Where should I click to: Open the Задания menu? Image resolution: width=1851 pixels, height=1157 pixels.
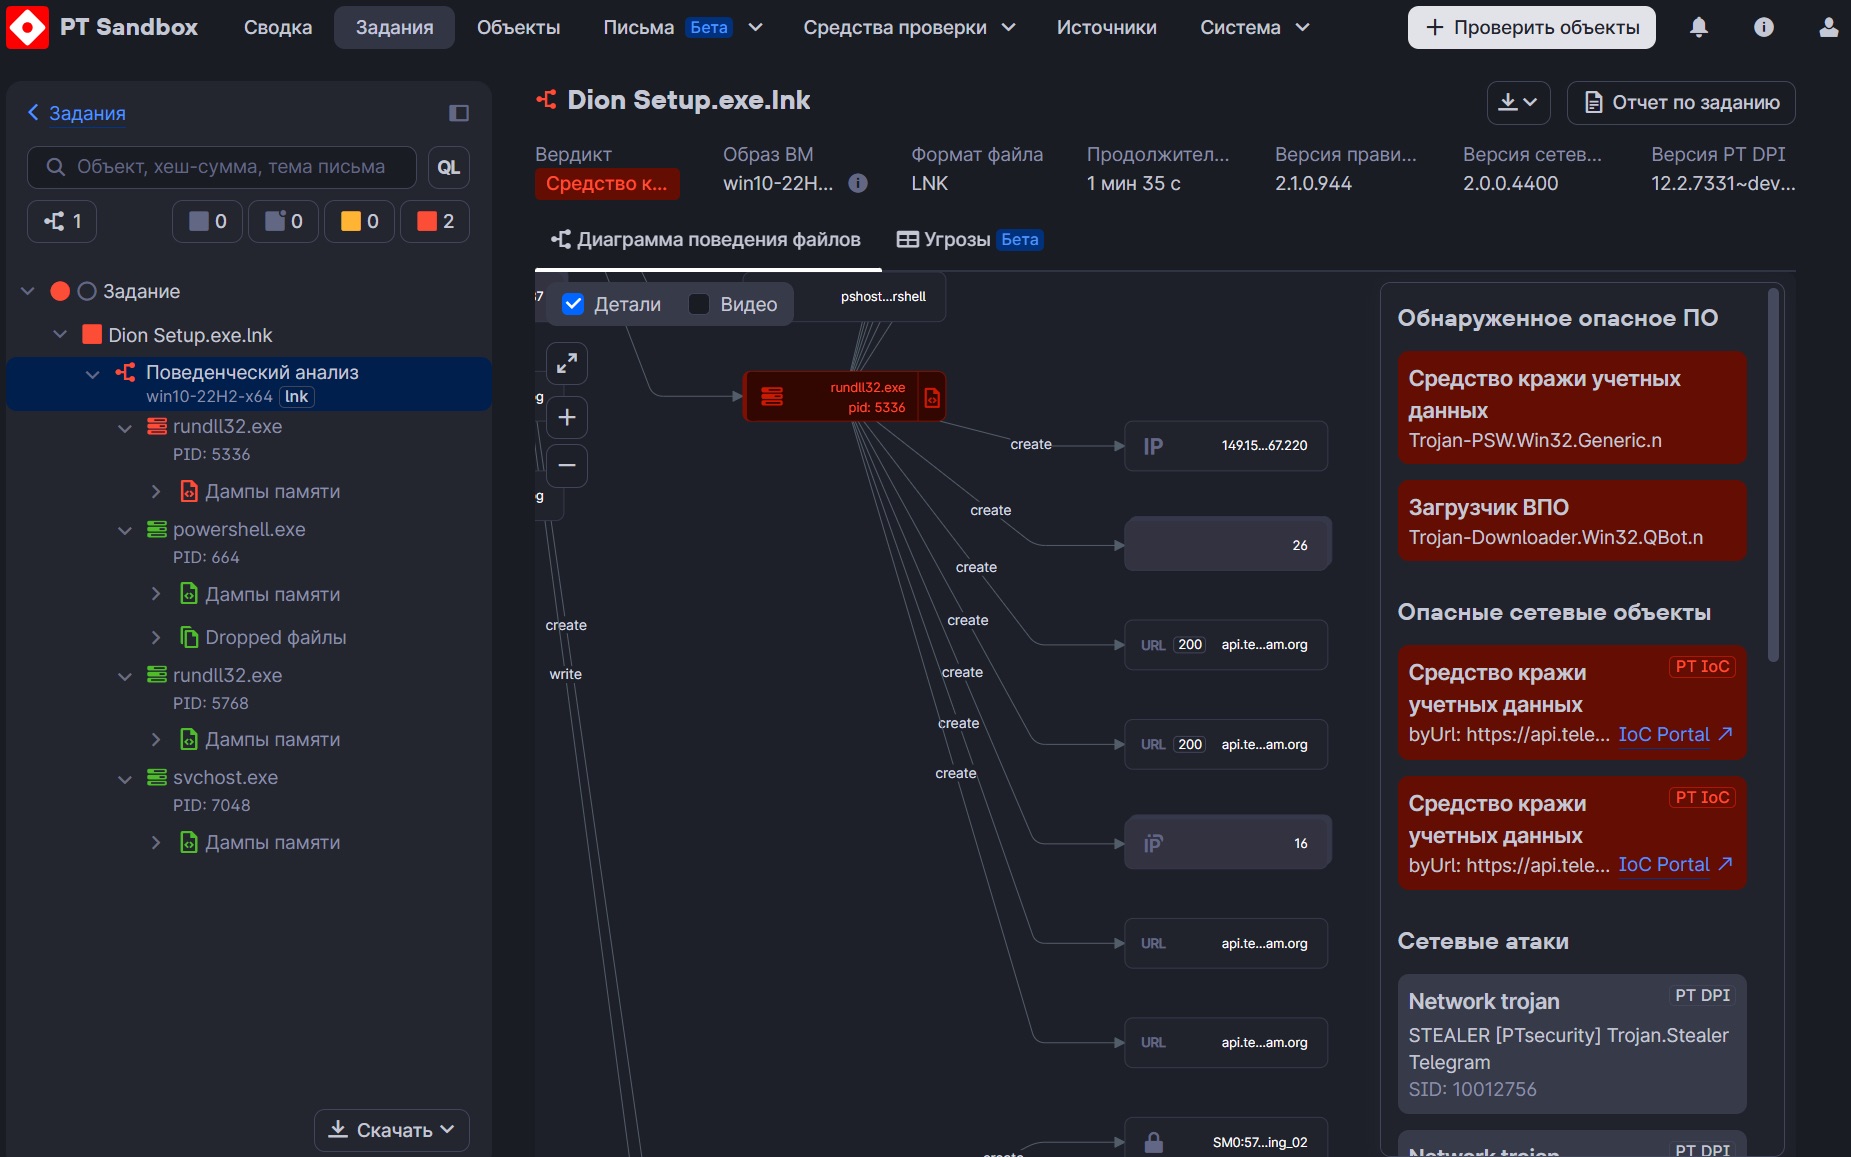coord(394,28)
